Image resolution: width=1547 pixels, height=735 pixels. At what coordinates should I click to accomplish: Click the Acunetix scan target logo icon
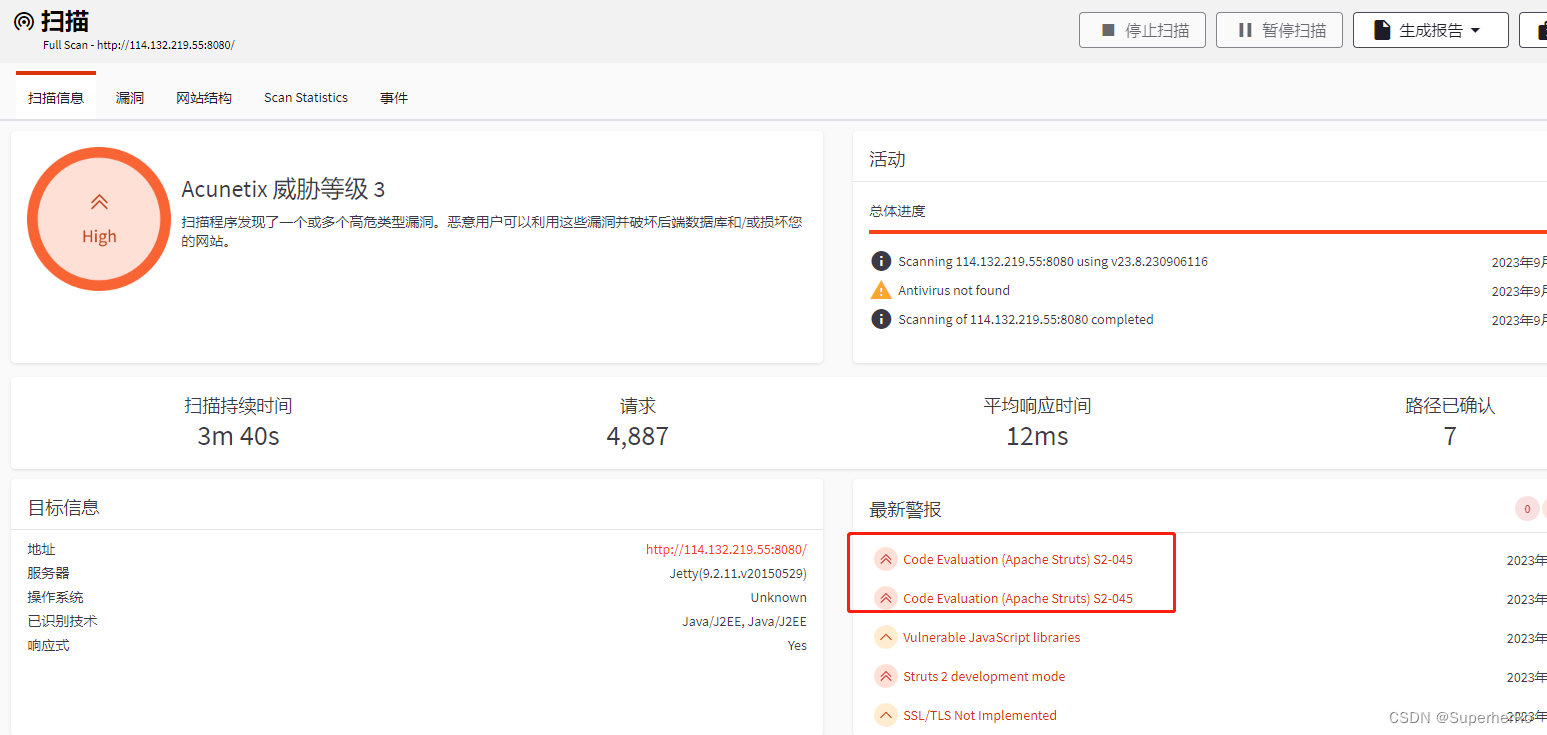pyautogui.click(x=22, y=22)
